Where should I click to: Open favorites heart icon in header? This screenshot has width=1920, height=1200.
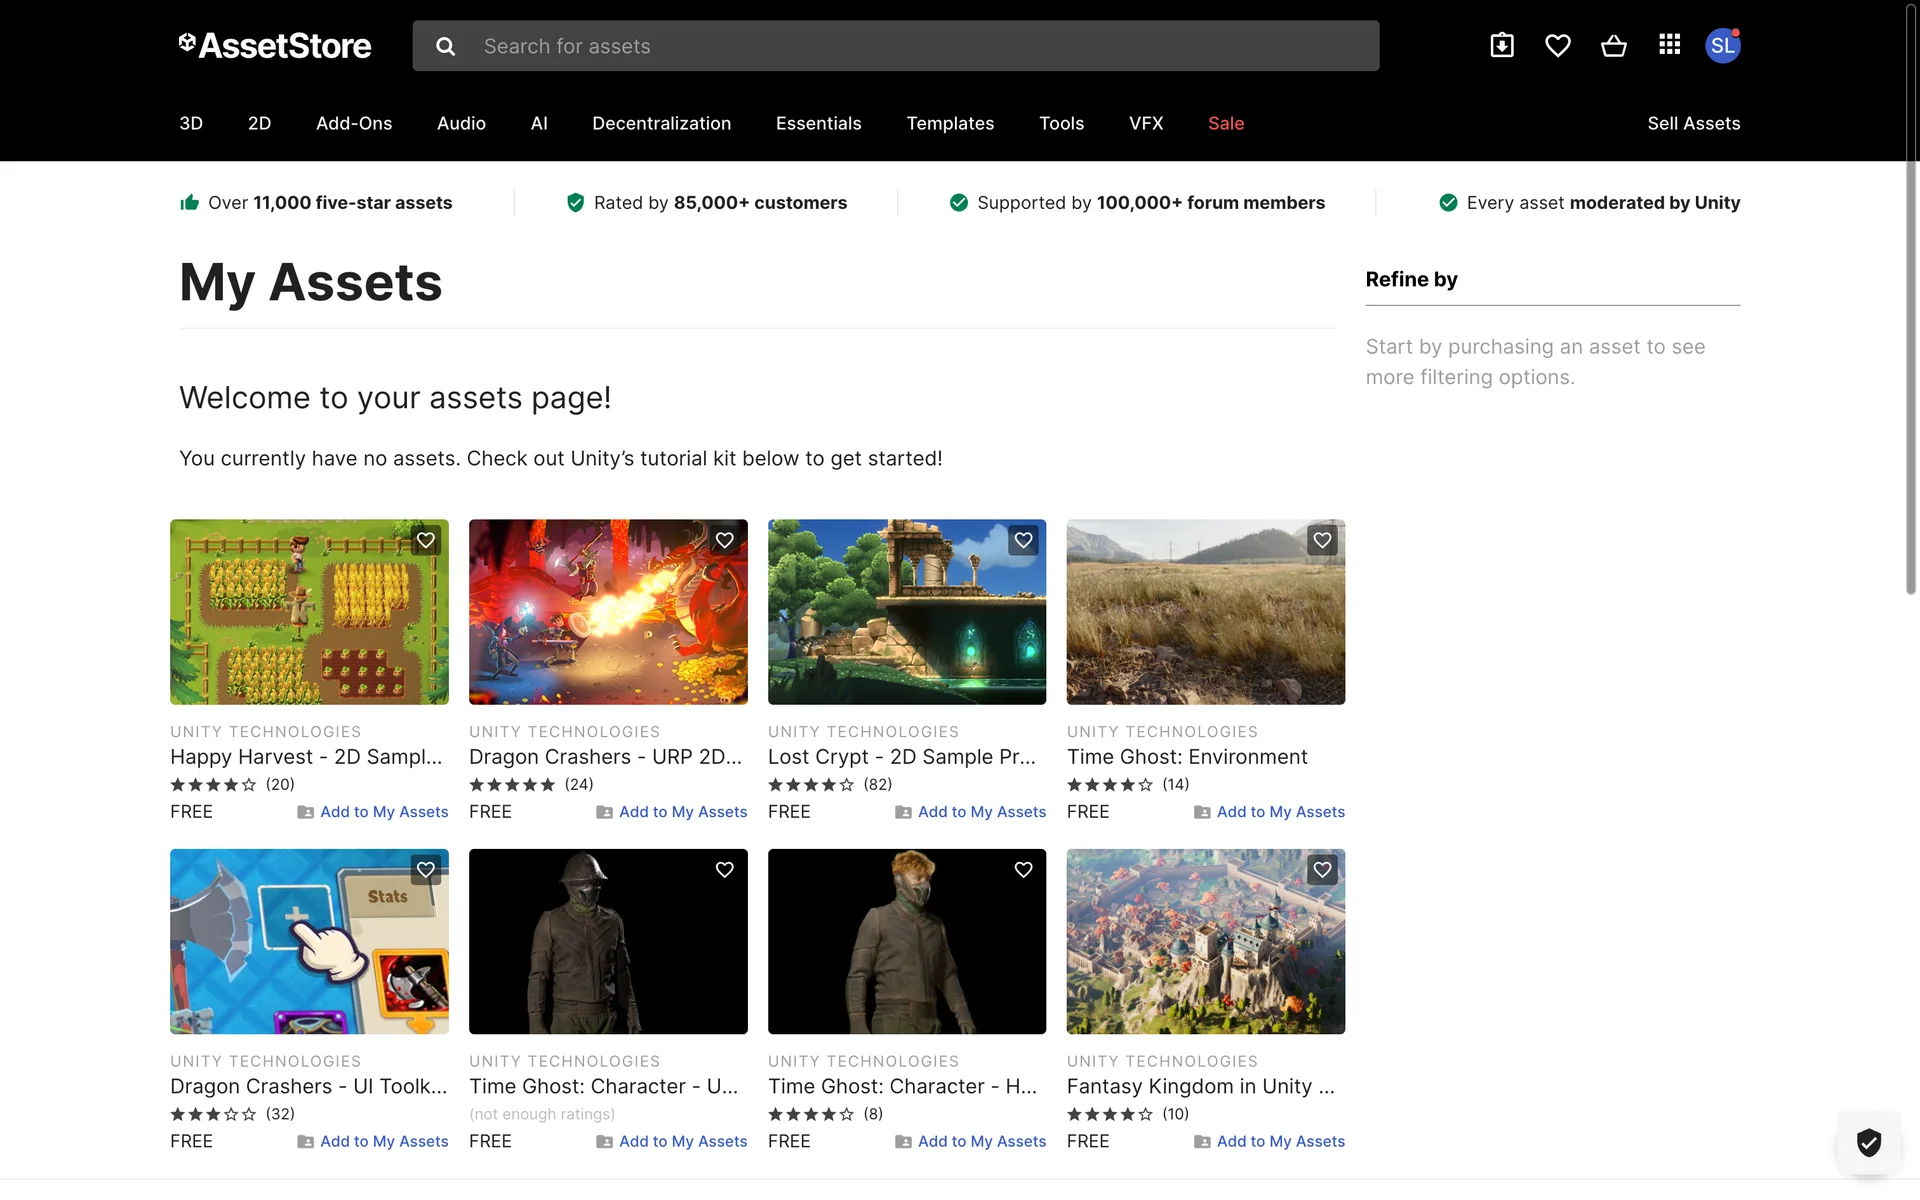[1557, 46]
